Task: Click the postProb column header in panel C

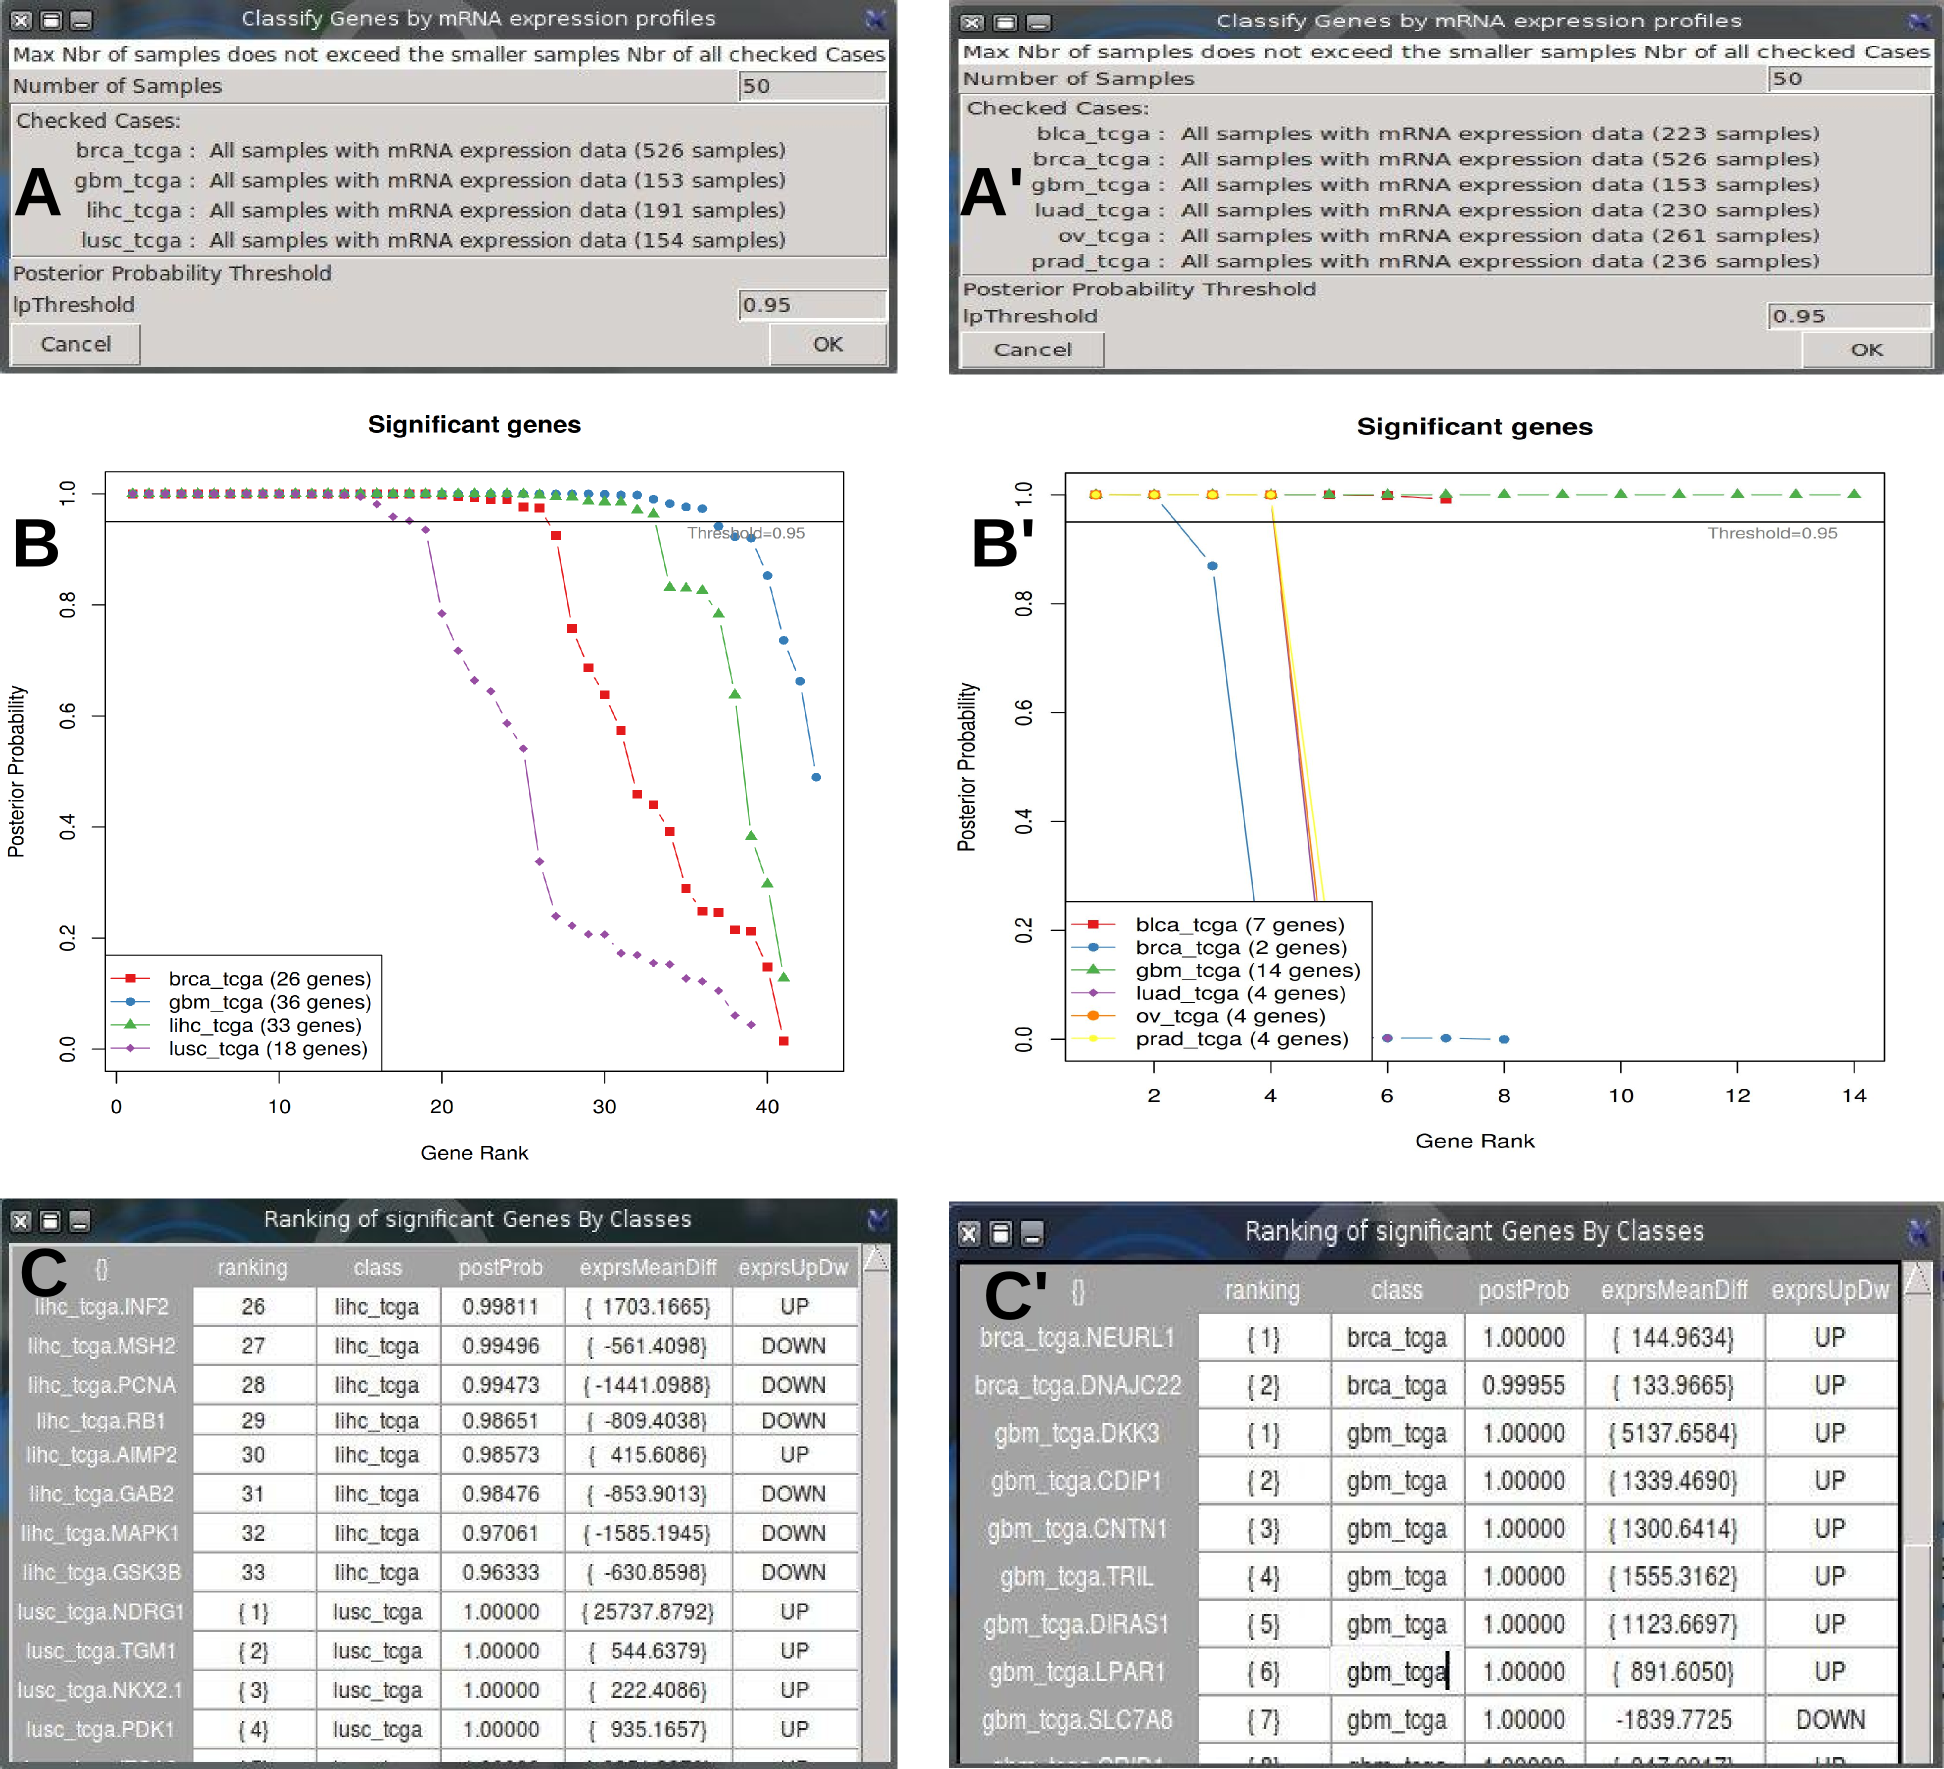Action: click(x=500, y=1268)
